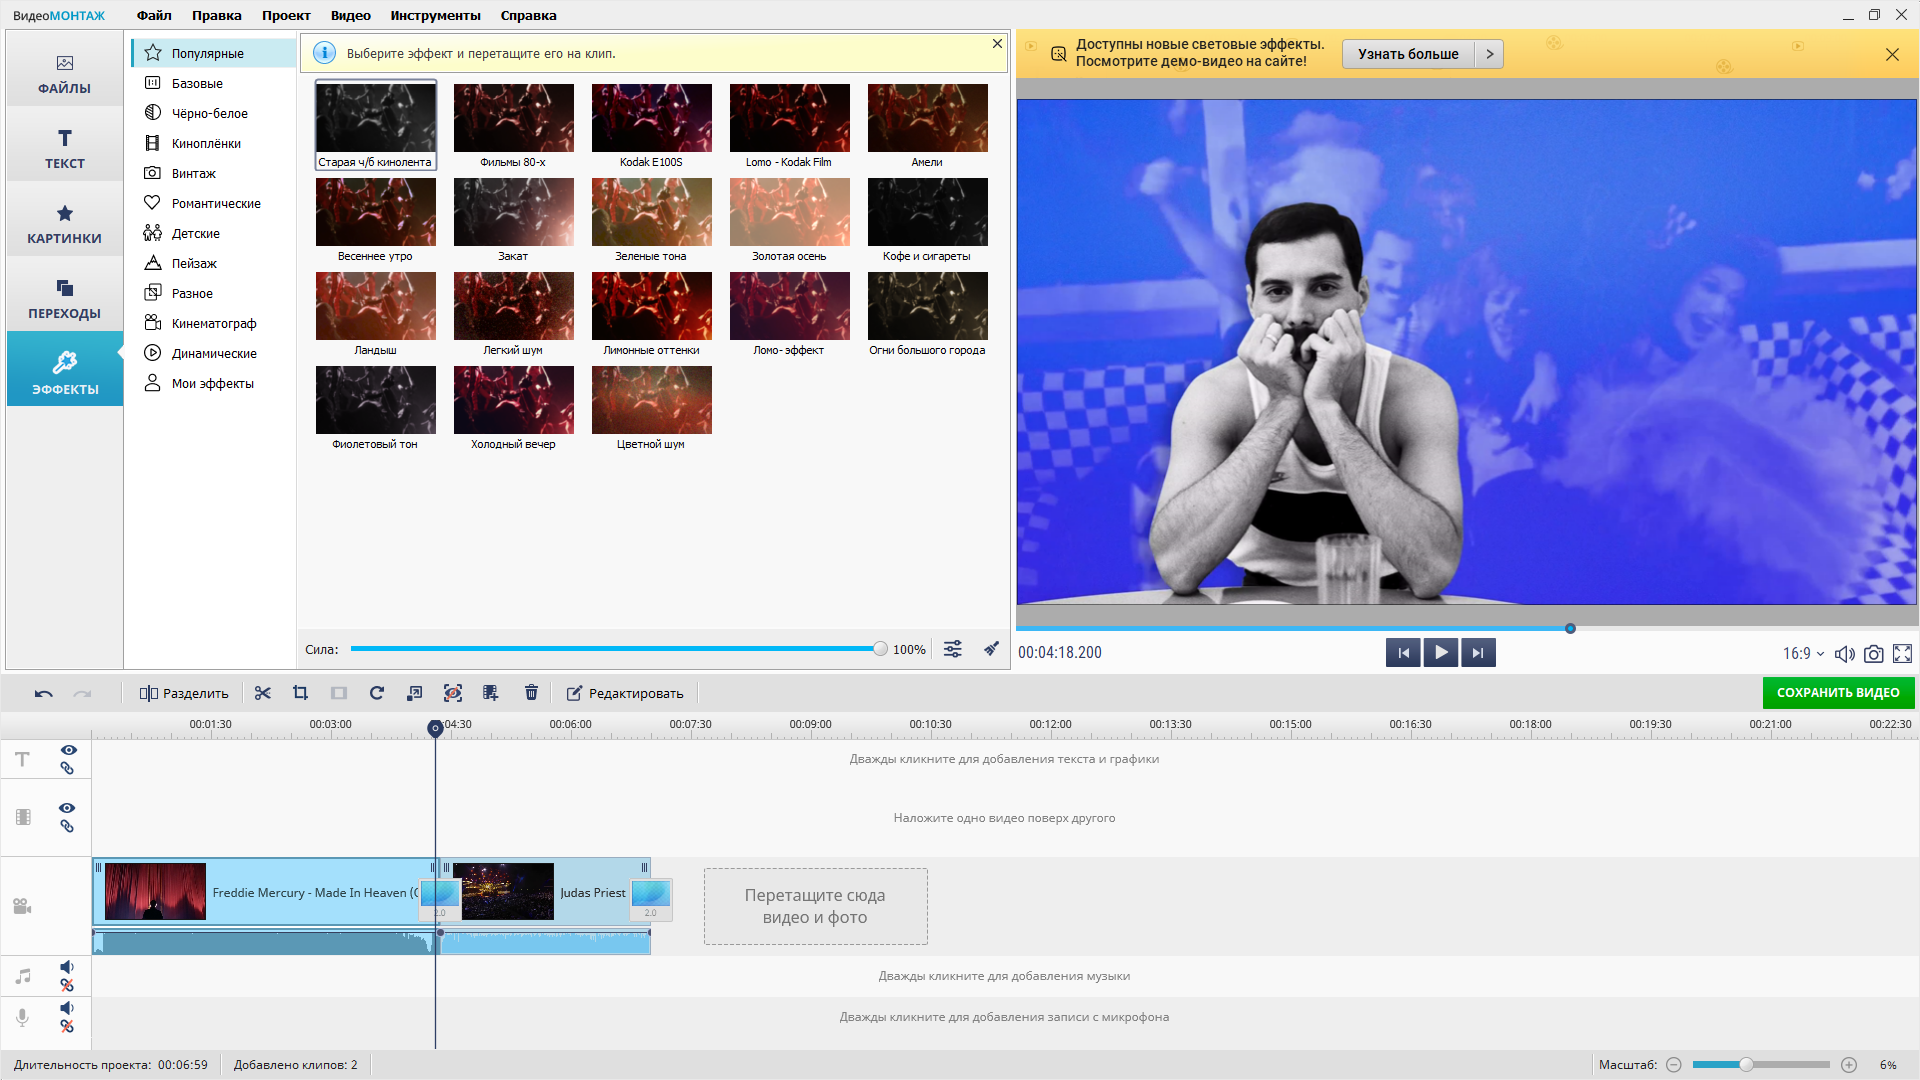
Task: Click the rotate clip icon
Action: tap(377, 693)
